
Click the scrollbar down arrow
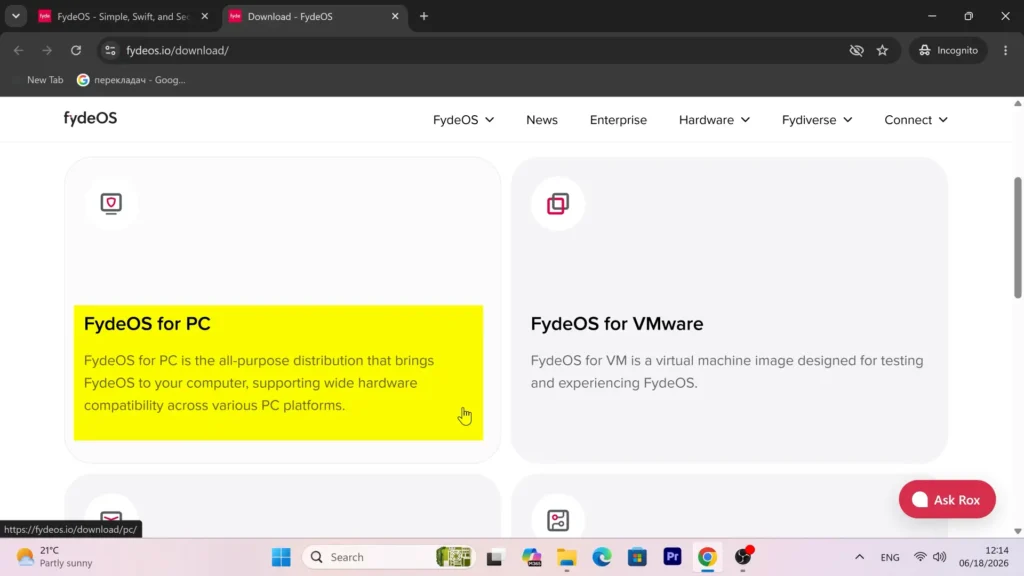[x=1017, y=532]
